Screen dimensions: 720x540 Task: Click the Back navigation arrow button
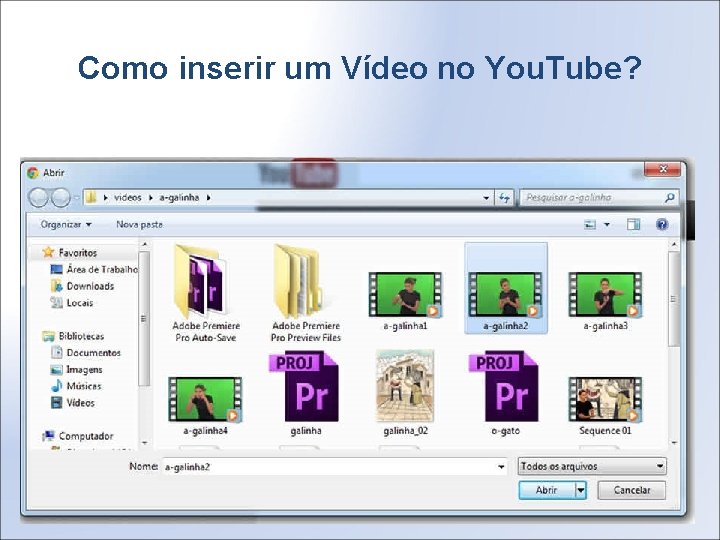click(38, 198)
